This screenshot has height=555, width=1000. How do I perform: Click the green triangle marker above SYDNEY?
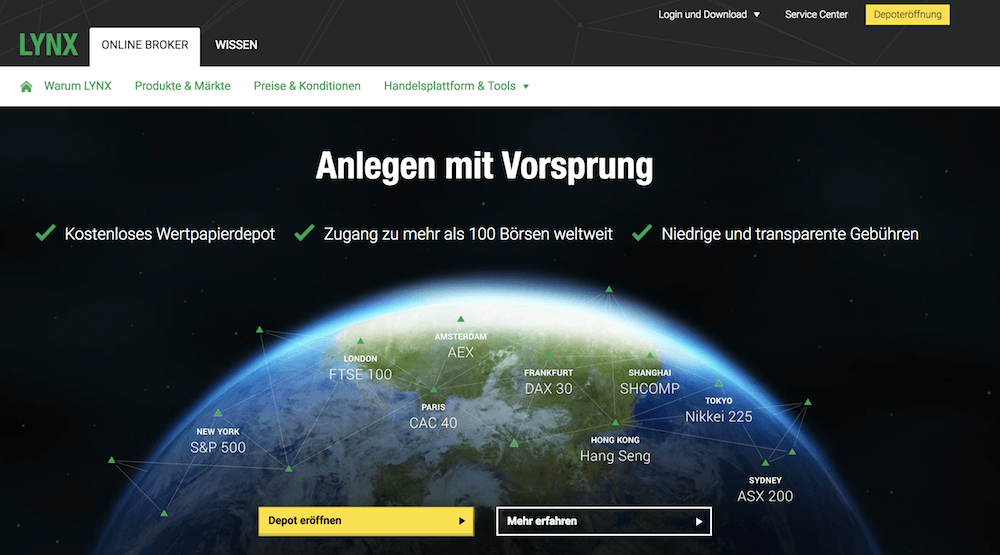[765, 462]
